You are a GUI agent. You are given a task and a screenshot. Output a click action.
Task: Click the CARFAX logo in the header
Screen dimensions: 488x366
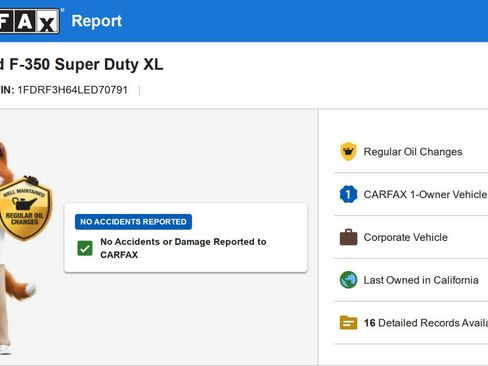coord(30,21)
